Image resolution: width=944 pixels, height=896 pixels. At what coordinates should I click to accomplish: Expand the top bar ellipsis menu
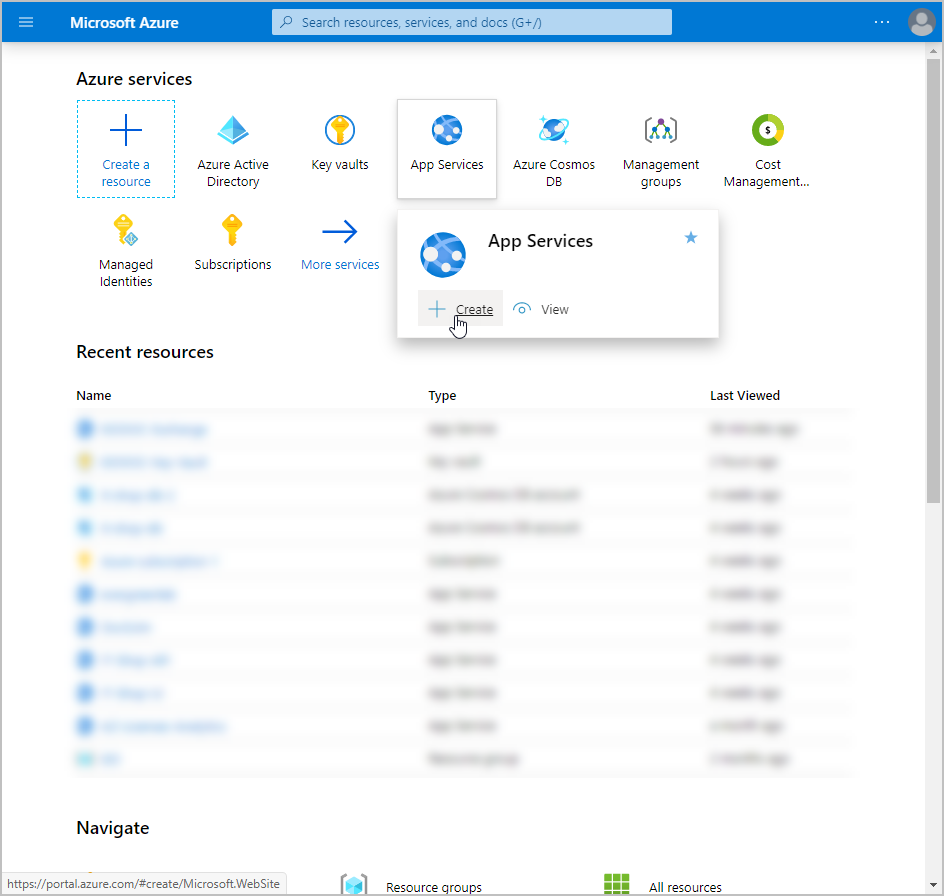(881, 22)
